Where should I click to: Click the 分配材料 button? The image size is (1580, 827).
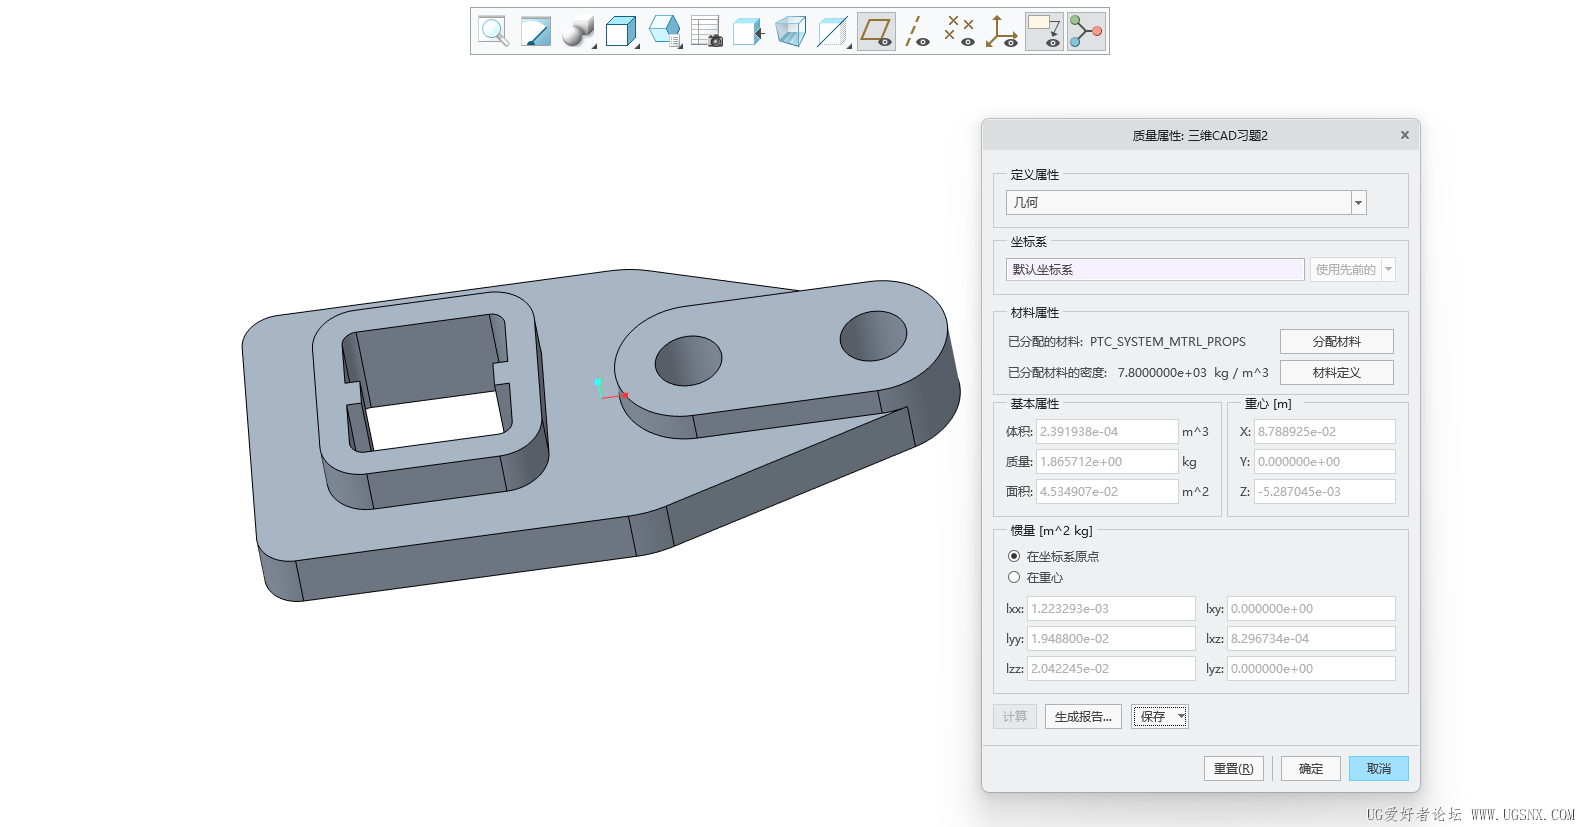tap(1336, 341)
